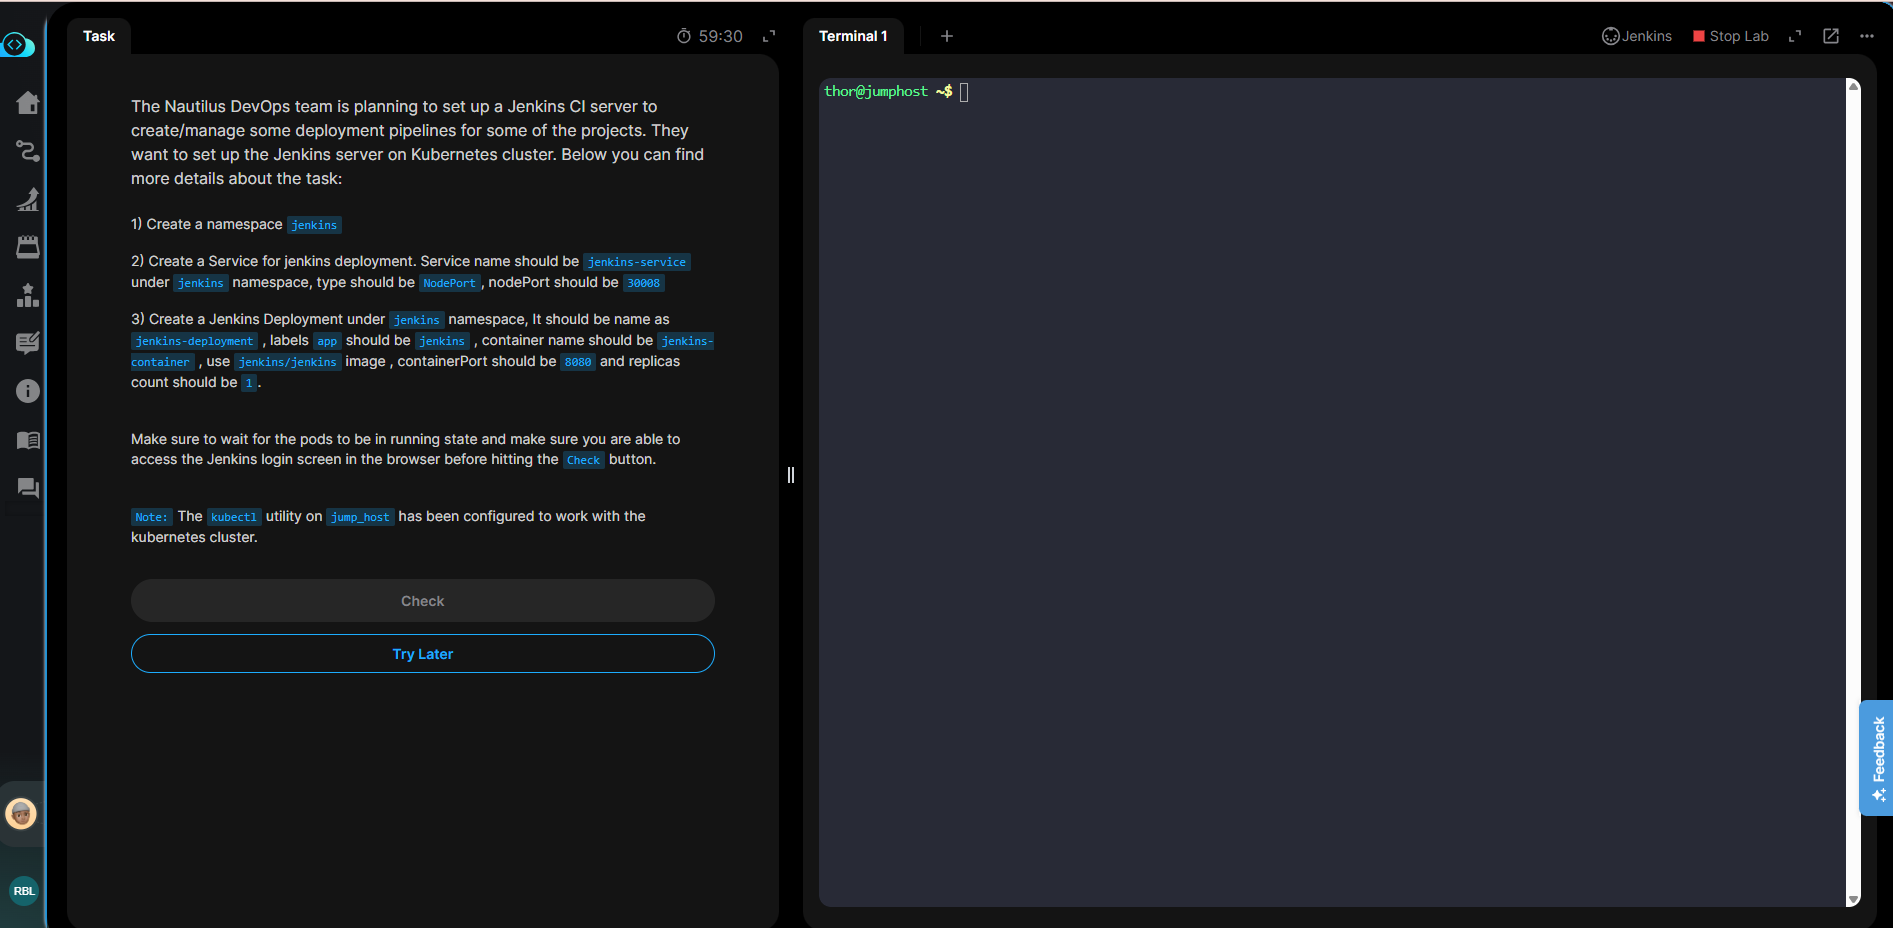Click the 59:30 timer value
The height and width of the screenshot is (928, 1893).
point(720,36)
